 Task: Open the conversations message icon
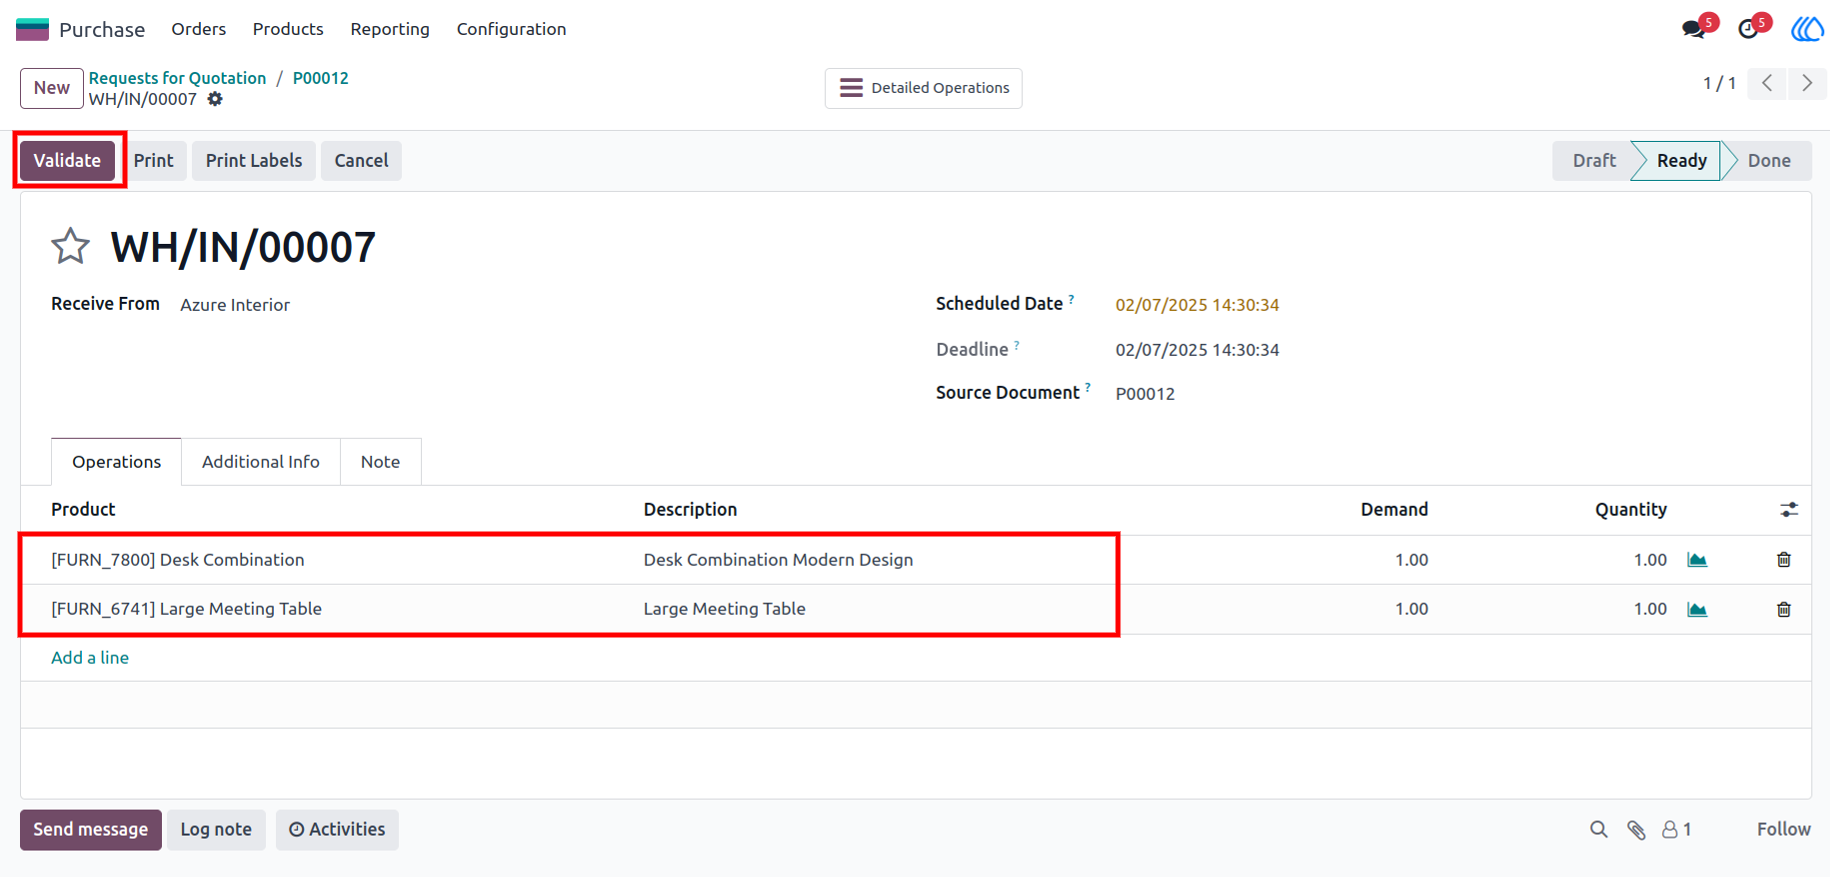pos(1694,28)
